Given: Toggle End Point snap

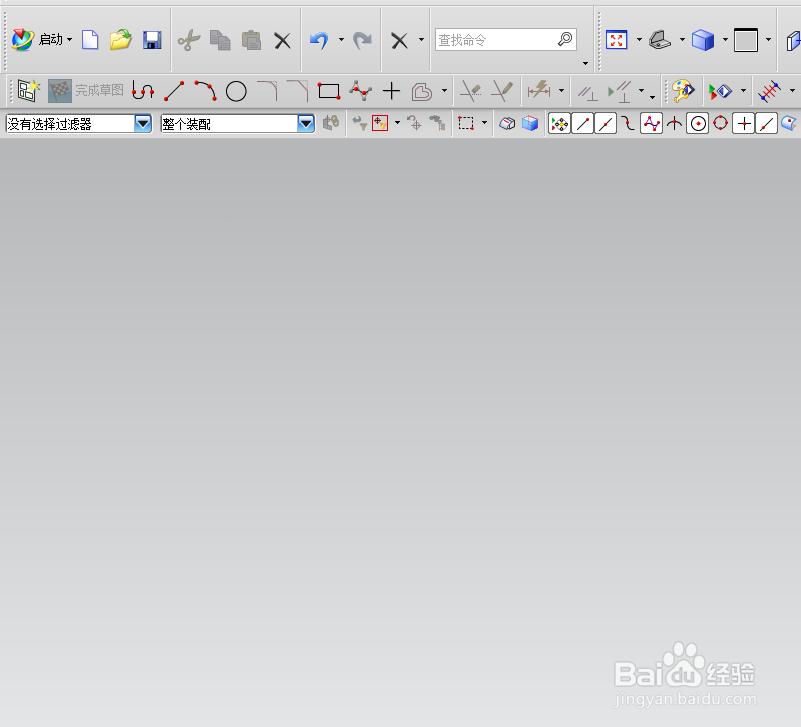Looking at the screenshot, I should click(582, 124).
